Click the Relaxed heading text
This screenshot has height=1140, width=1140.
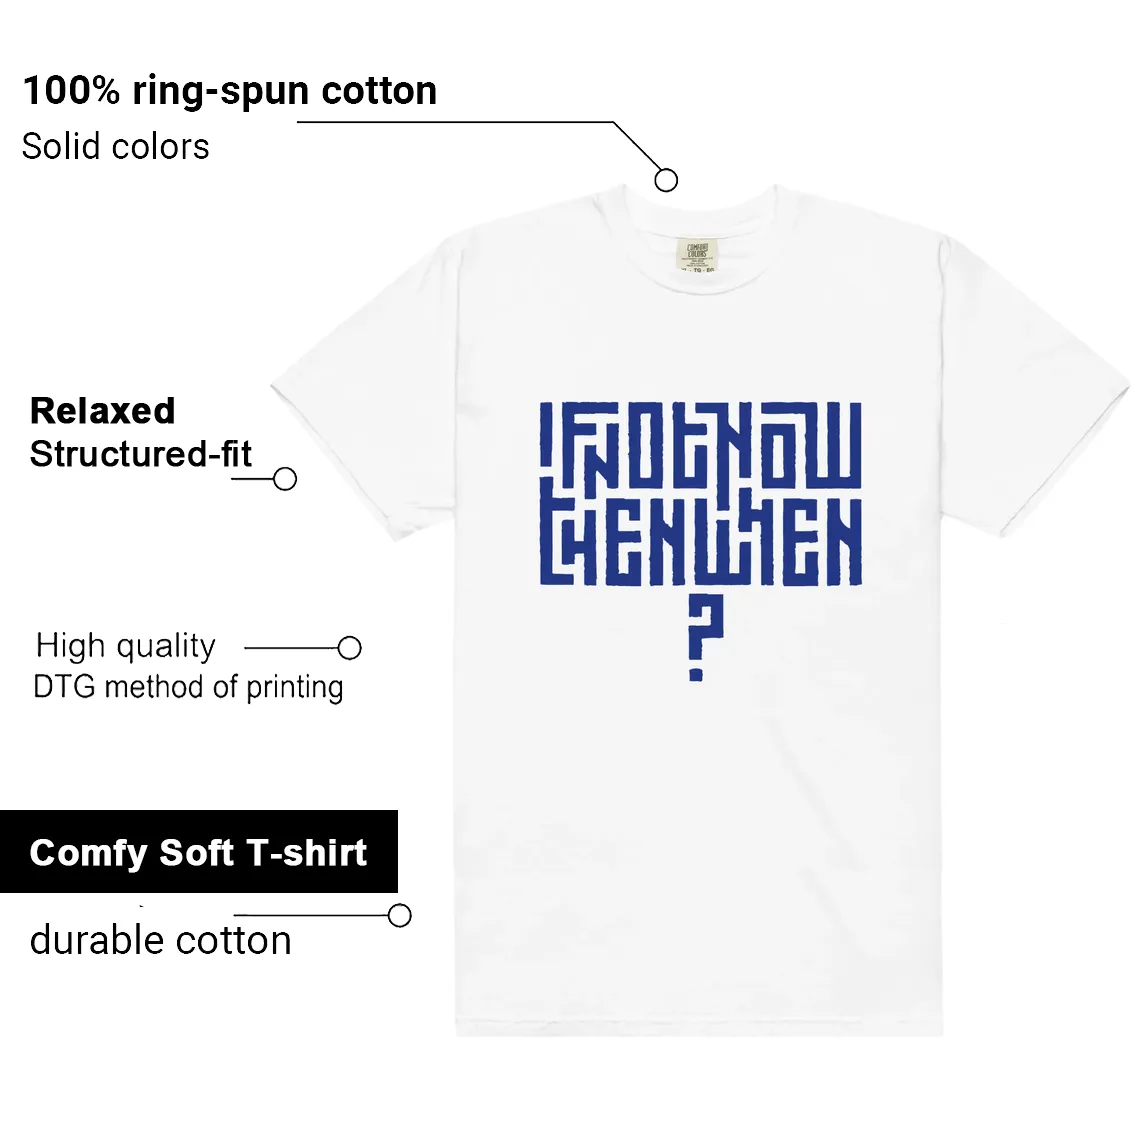[x=103, y=411]
